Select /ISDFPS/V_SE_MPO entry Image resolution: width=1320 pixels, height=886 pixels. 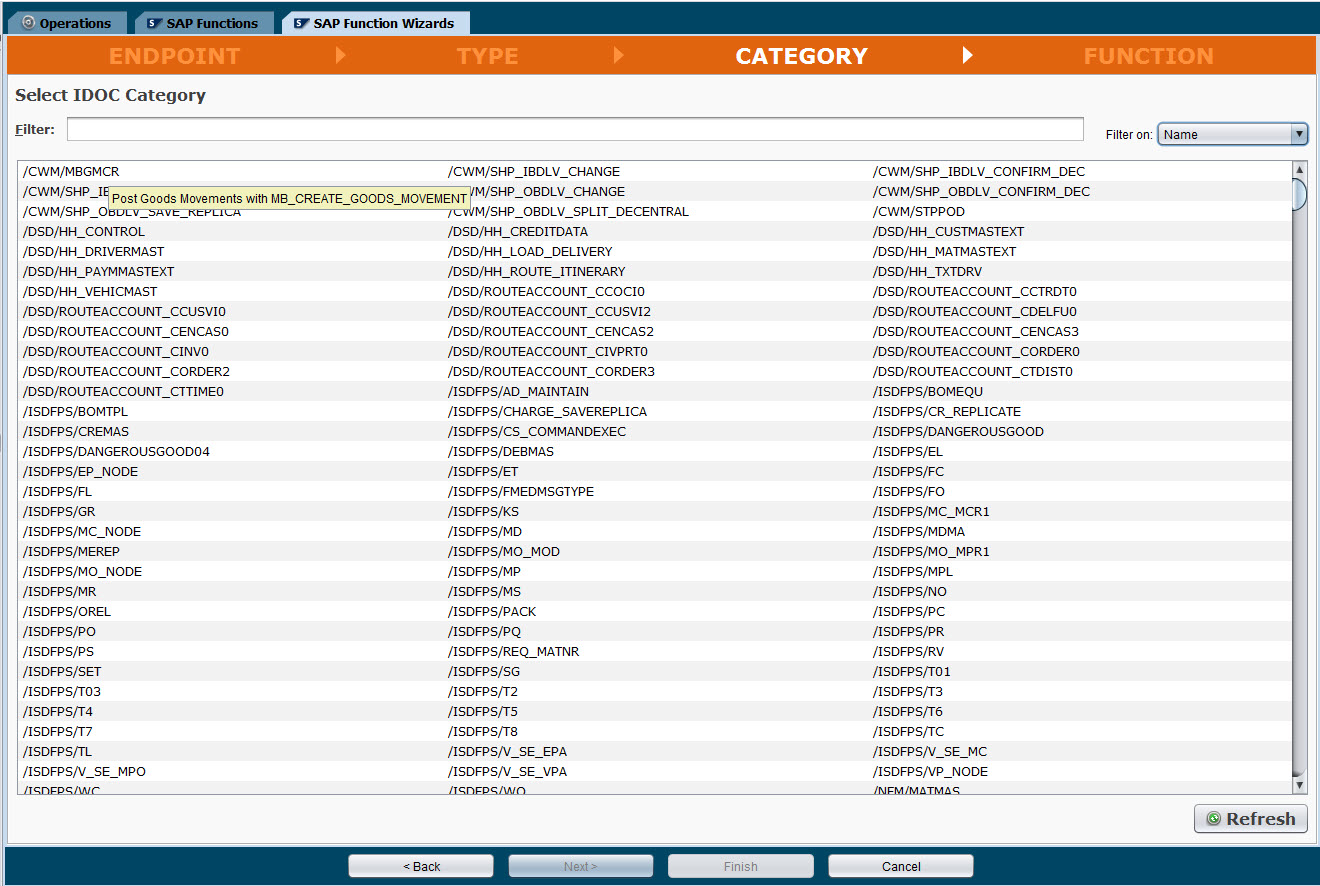[84, 772]
